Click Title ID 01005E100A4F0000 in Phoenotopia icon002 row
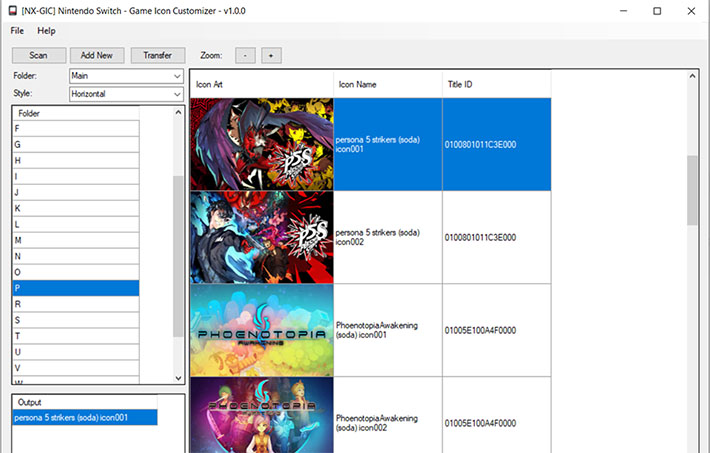Screen dimensions: 710x453 click(x=480, y=423)
